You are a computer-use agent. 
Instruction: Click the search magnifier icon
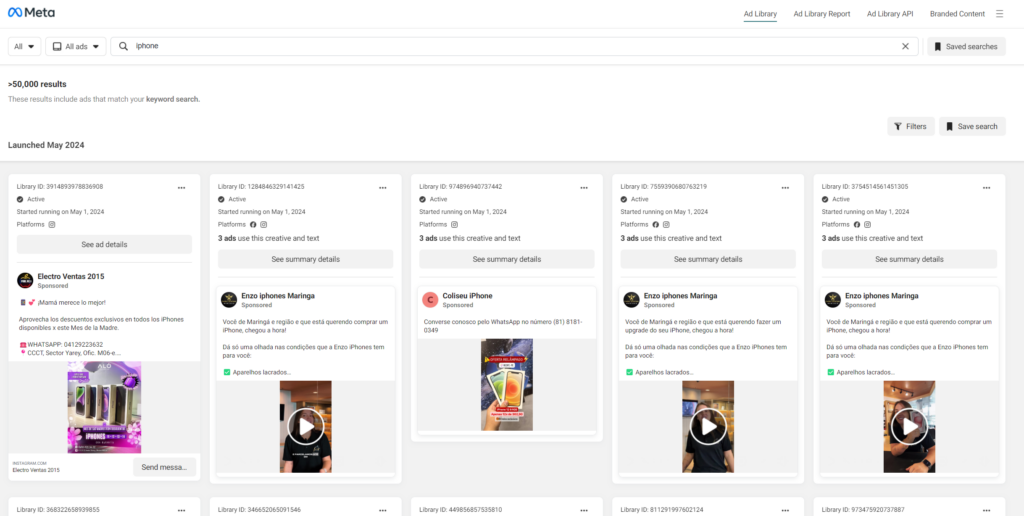pos(123,46)
